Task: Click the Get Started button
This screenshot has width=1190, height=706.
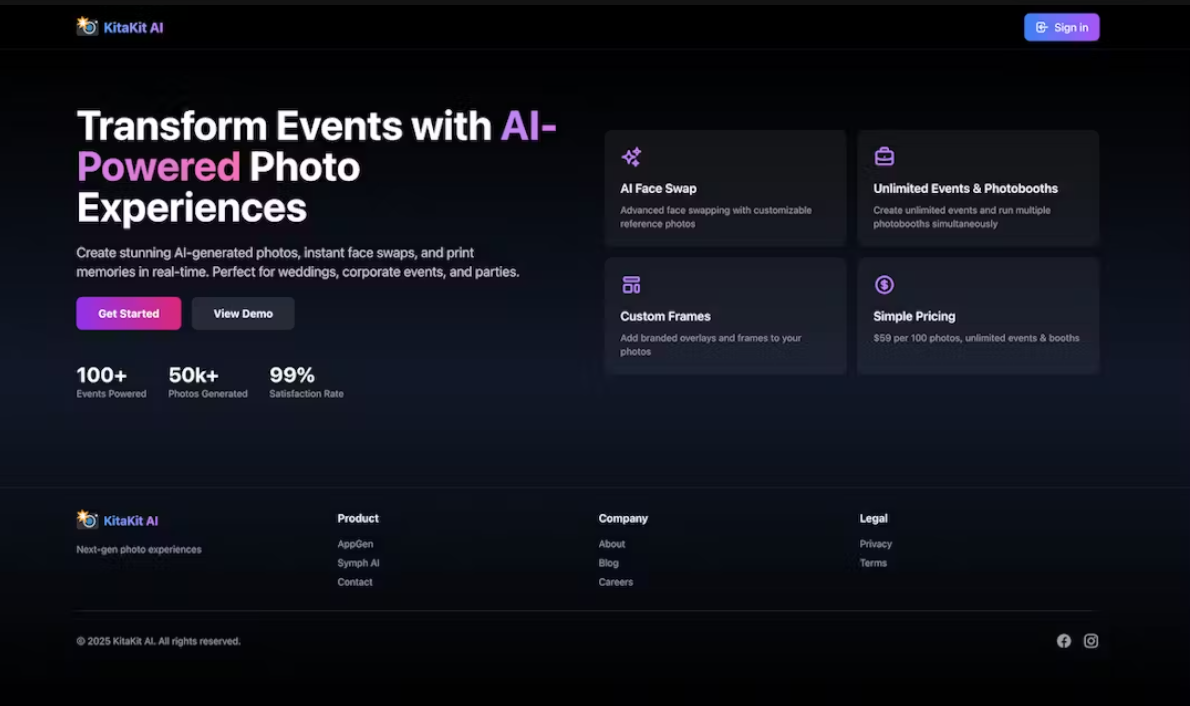Action: [x=128, y=314]
